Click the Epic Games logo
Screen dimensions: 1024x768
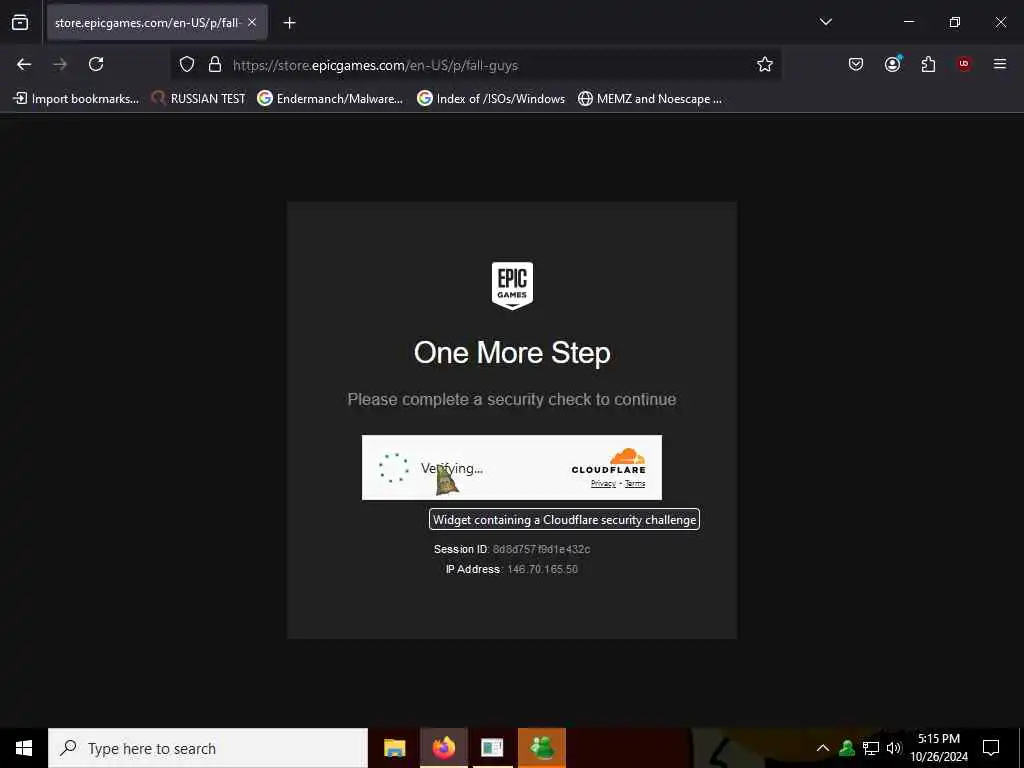tap(512, 285)
